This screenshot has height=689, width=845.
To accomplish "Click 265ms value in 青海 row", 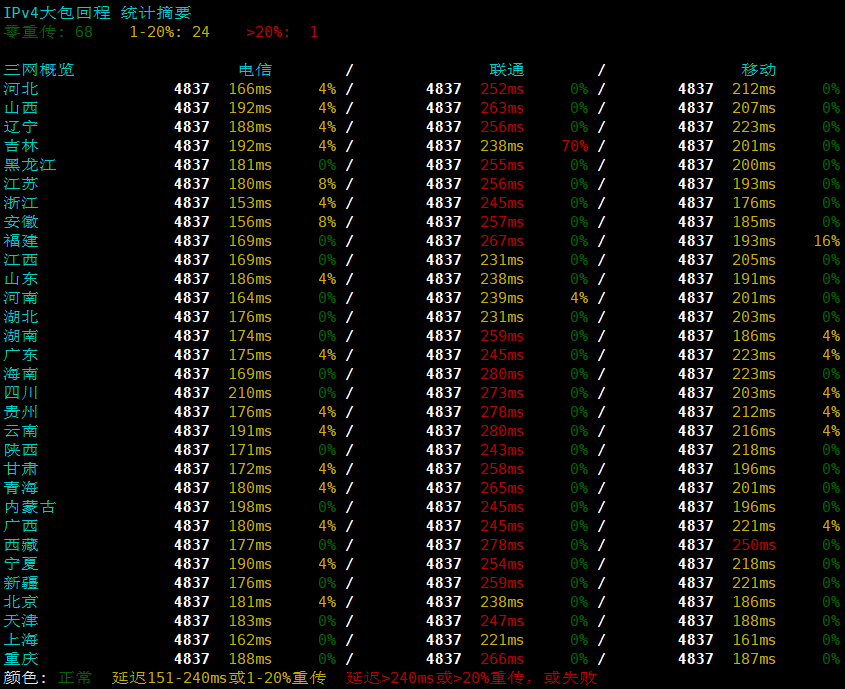I will [x=502, y=488].
